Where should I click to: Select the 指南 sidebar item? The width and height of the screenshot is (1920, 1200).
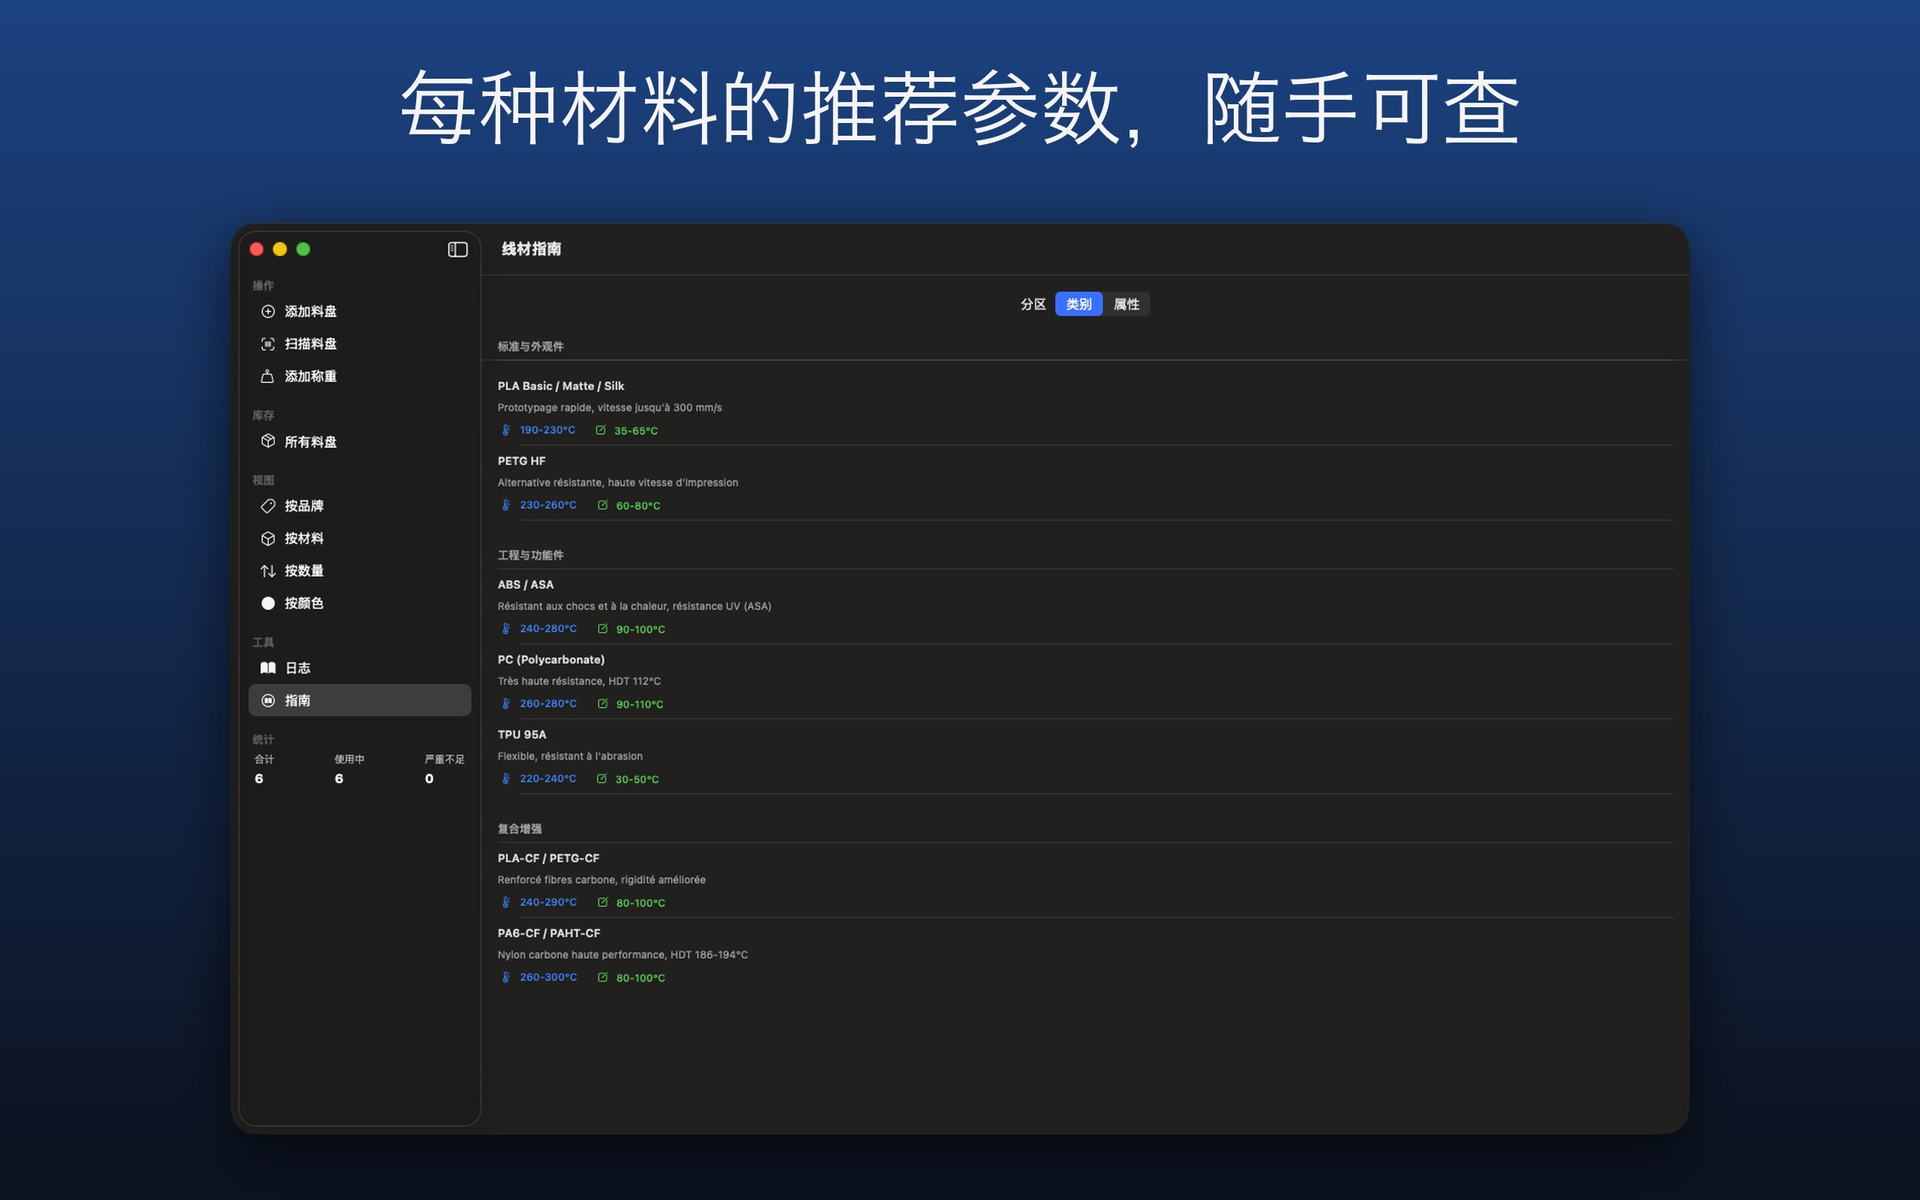(360, 700)
